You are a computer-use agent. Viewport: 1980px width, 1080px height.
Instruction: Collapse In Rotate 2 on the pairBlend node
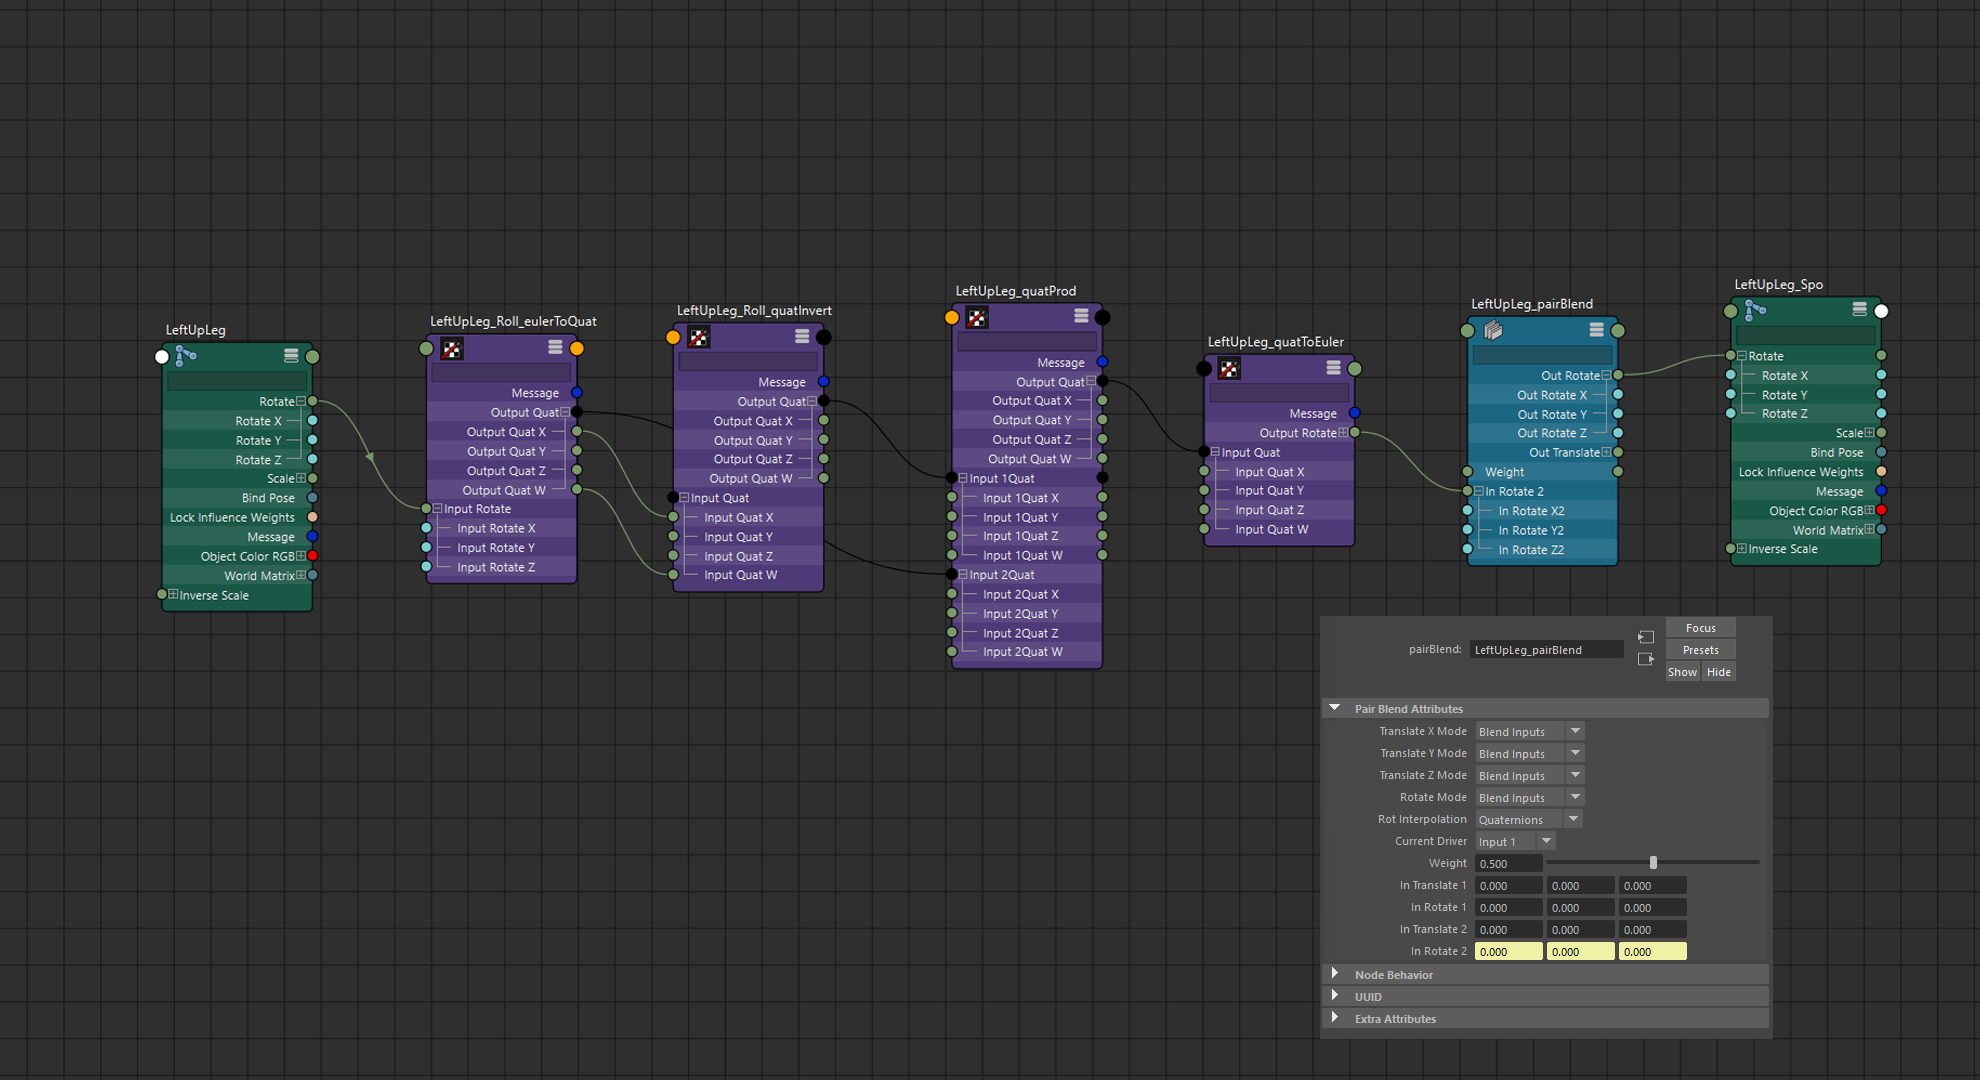[1478, 491]
